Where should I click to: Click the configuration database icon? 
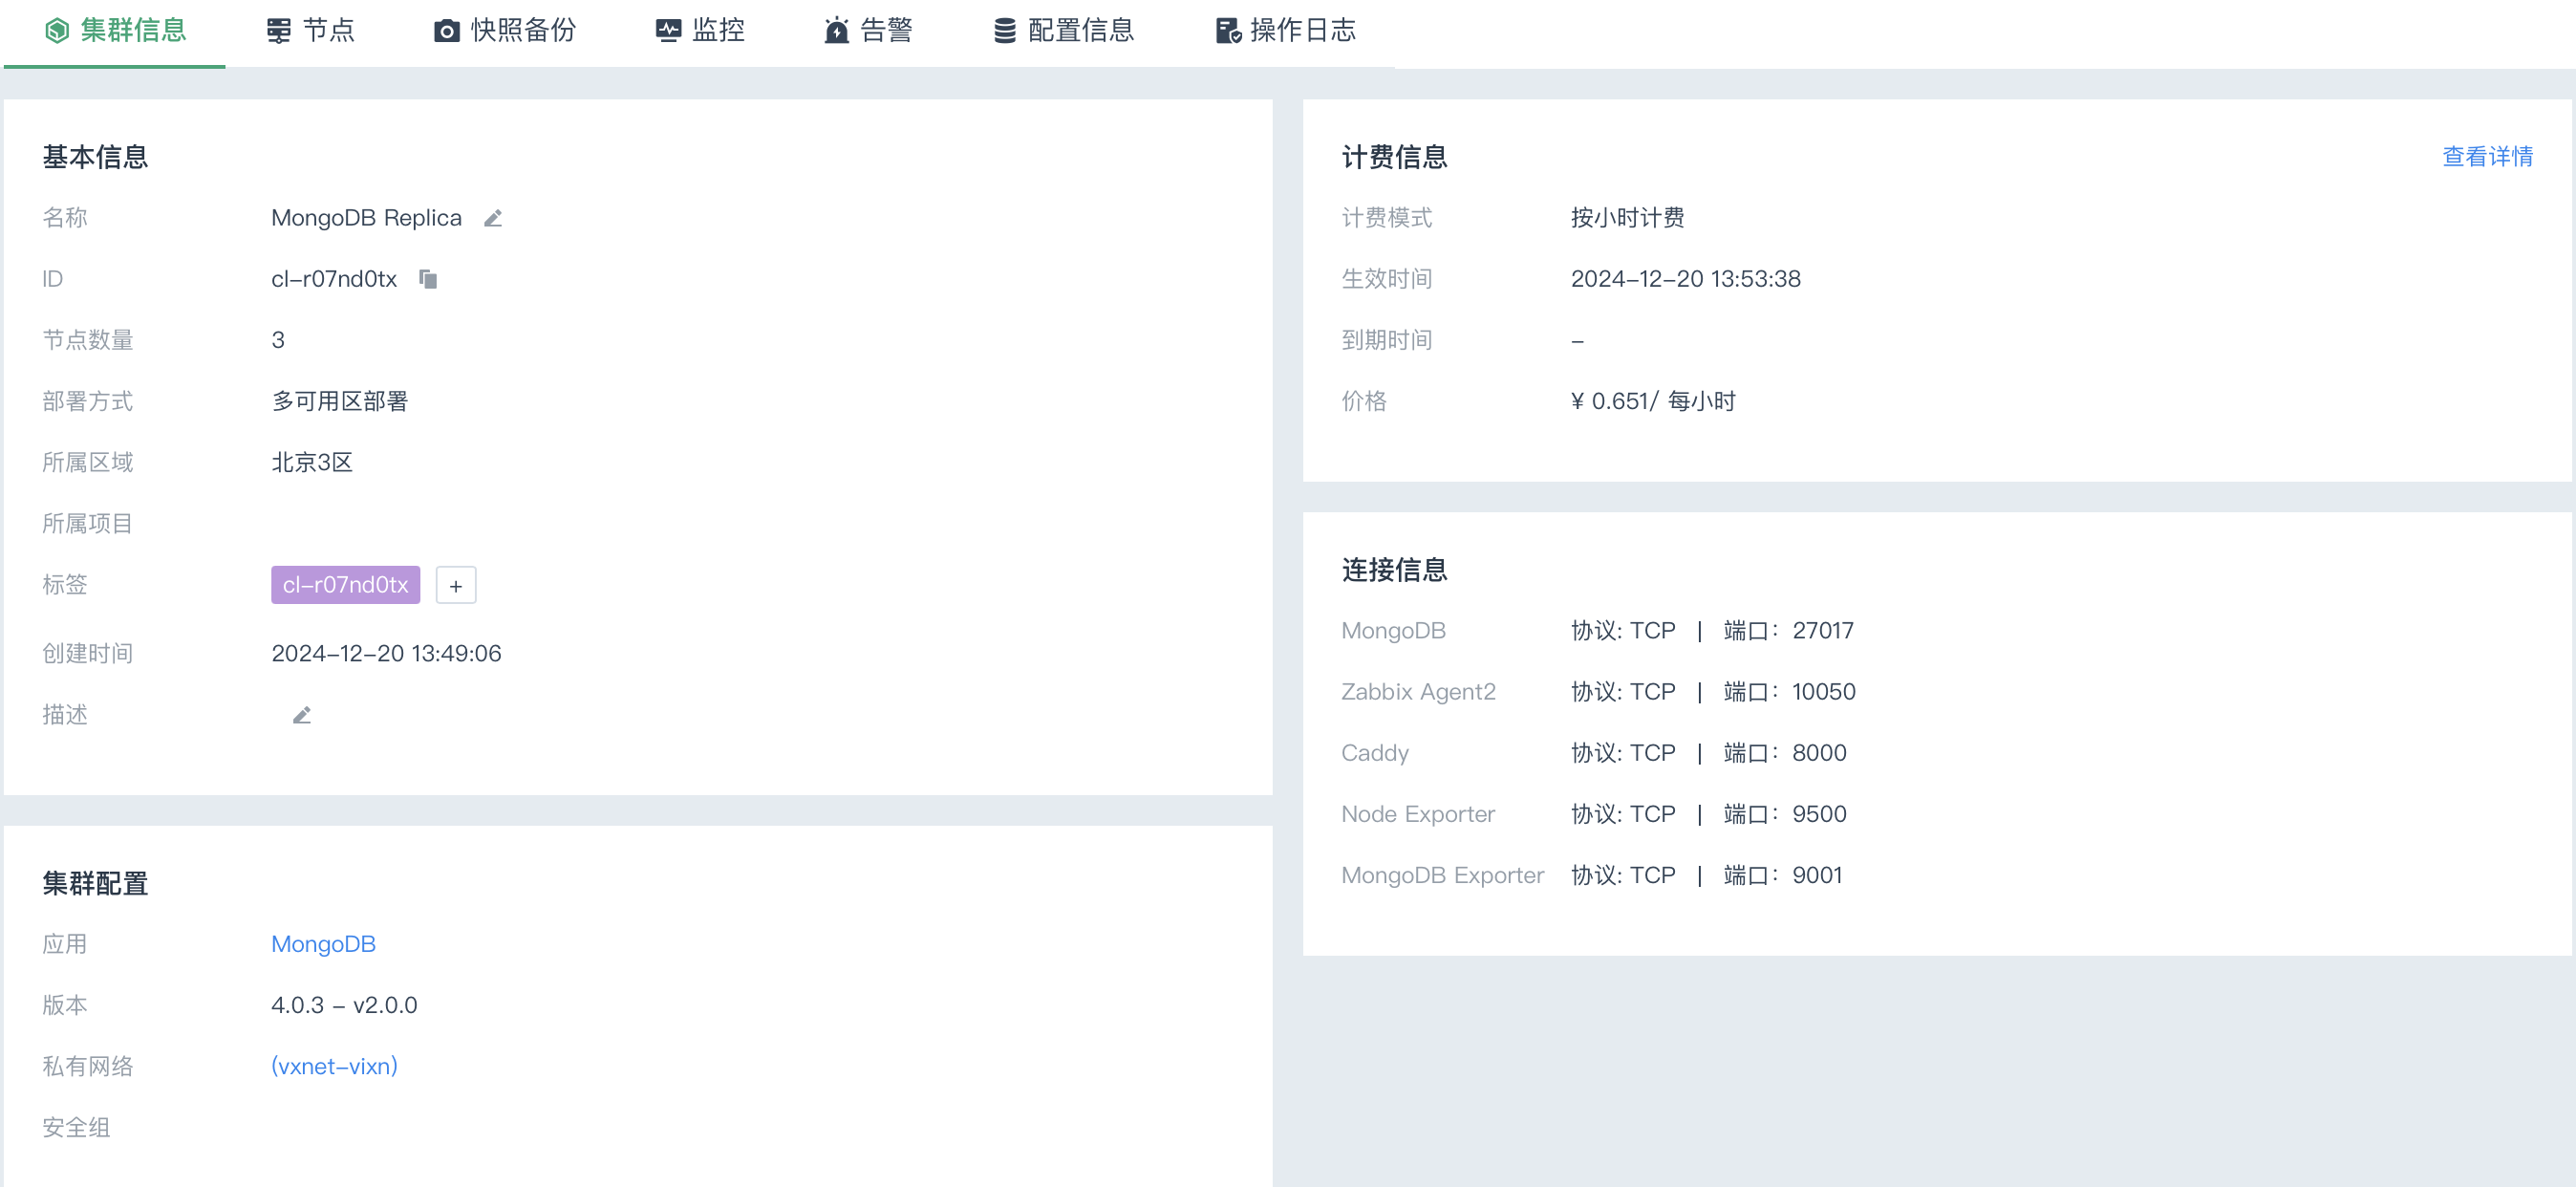coord(1005,31)
